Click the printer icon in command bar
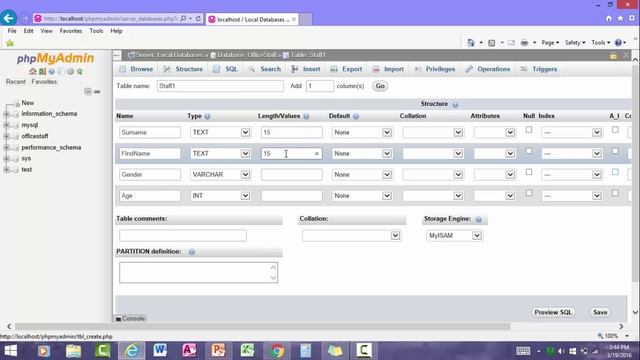640x360 pixels. (524, 42)
